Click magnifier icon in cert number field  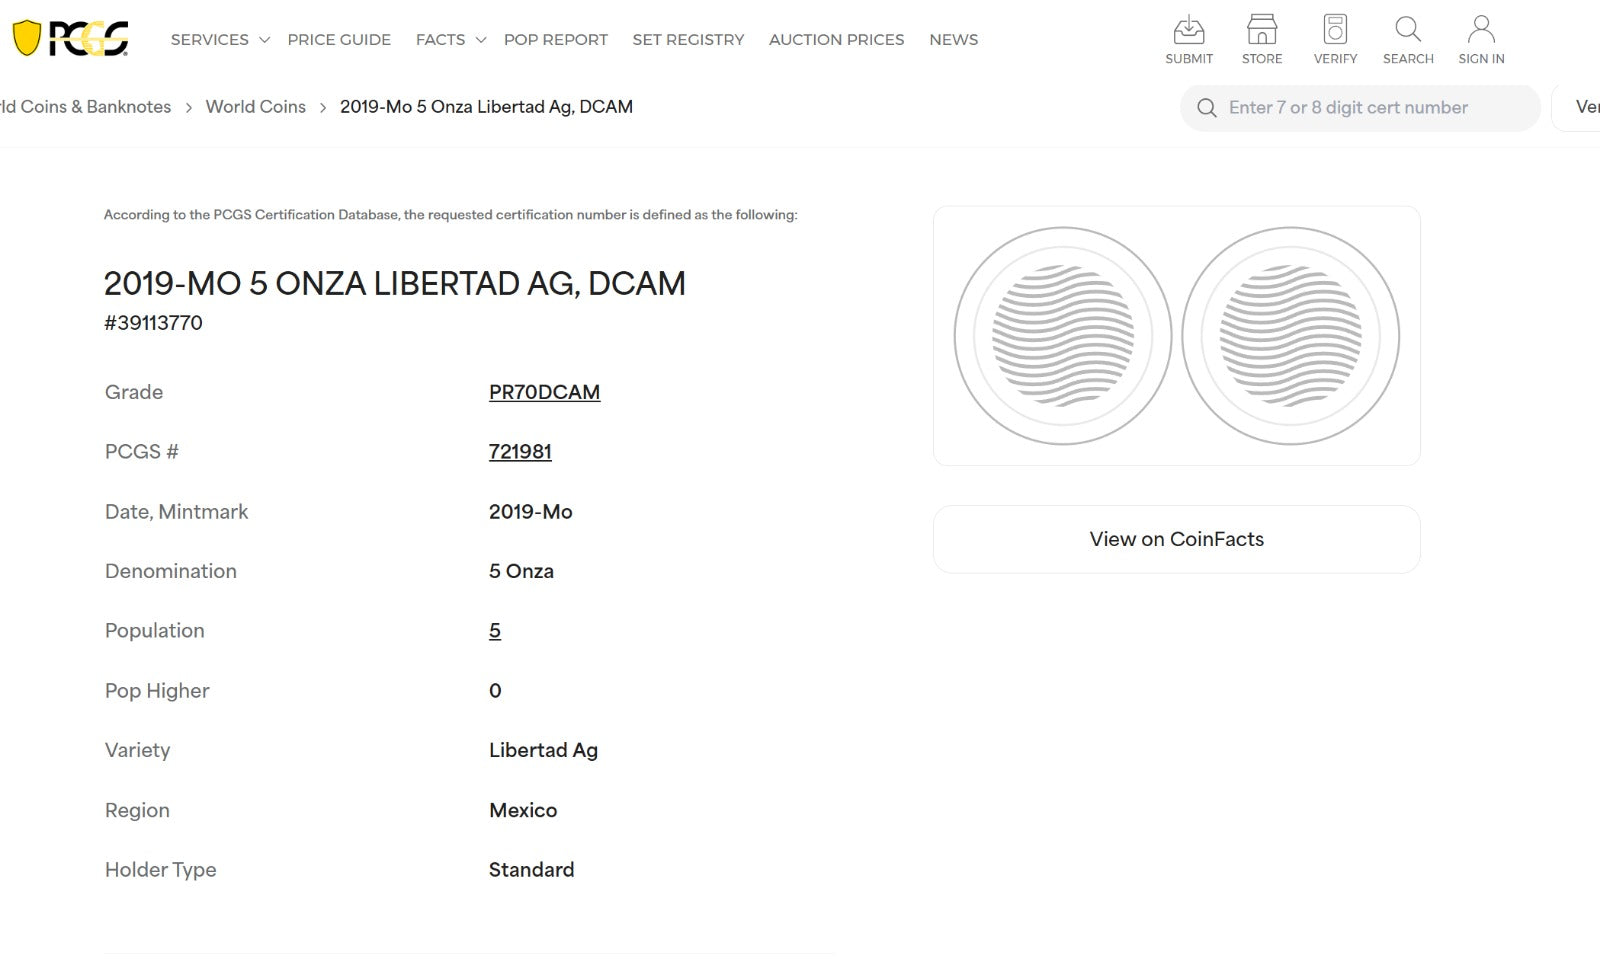pos(1207,108)
